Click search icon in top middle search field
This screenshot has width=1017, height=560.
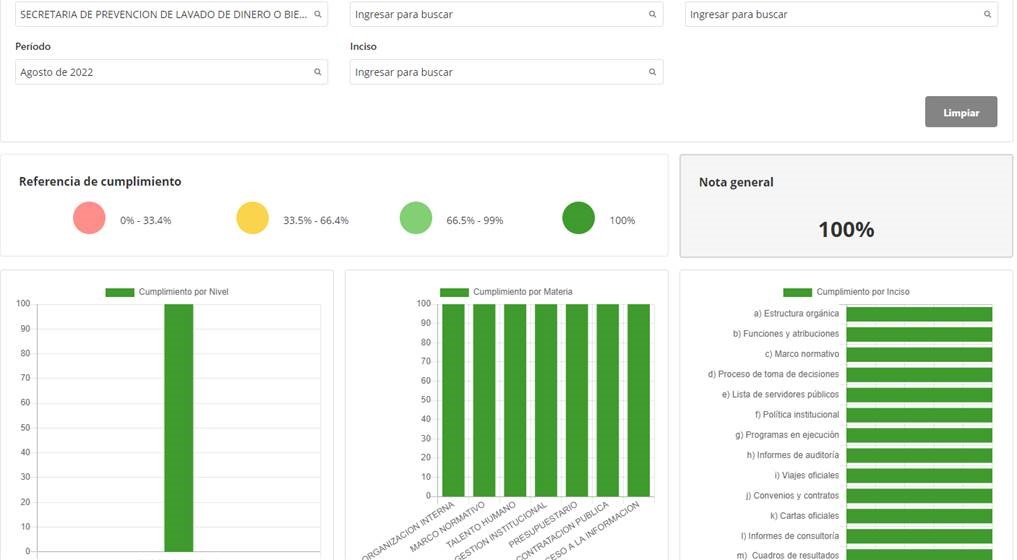(652, 14)
